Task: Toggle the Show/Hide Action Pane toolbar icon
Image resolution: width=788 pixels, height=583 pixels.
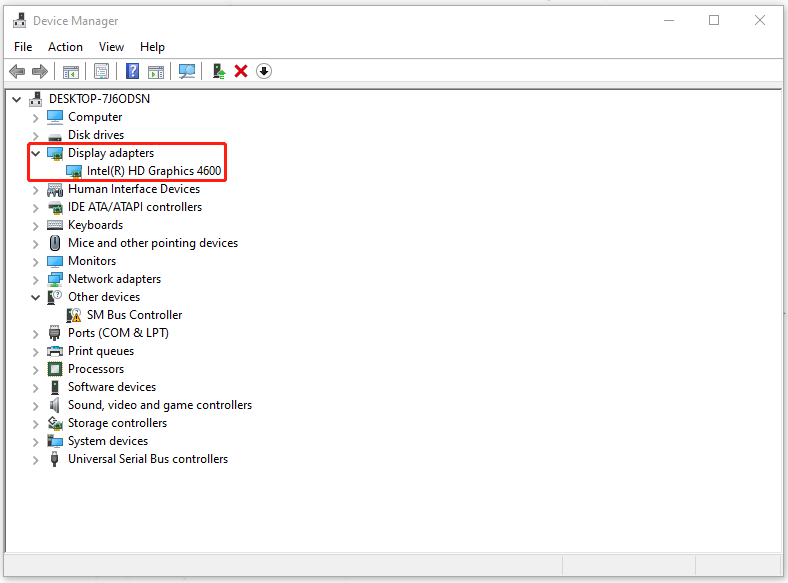Action: coord(156,72)
